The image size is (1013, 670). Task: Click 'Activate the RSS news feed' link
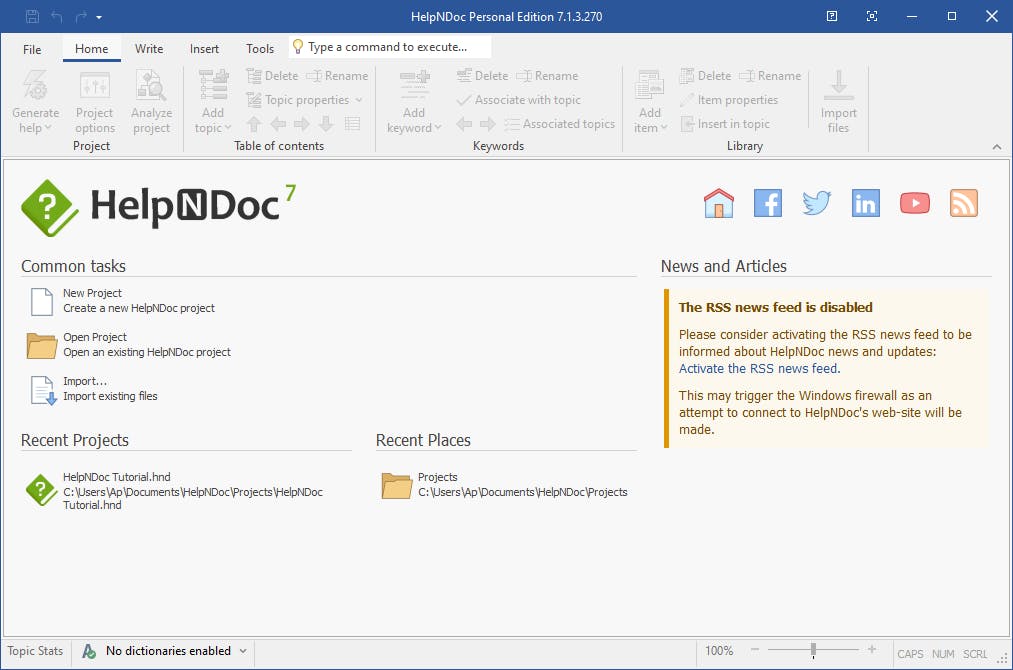click(x=759, y=368)
